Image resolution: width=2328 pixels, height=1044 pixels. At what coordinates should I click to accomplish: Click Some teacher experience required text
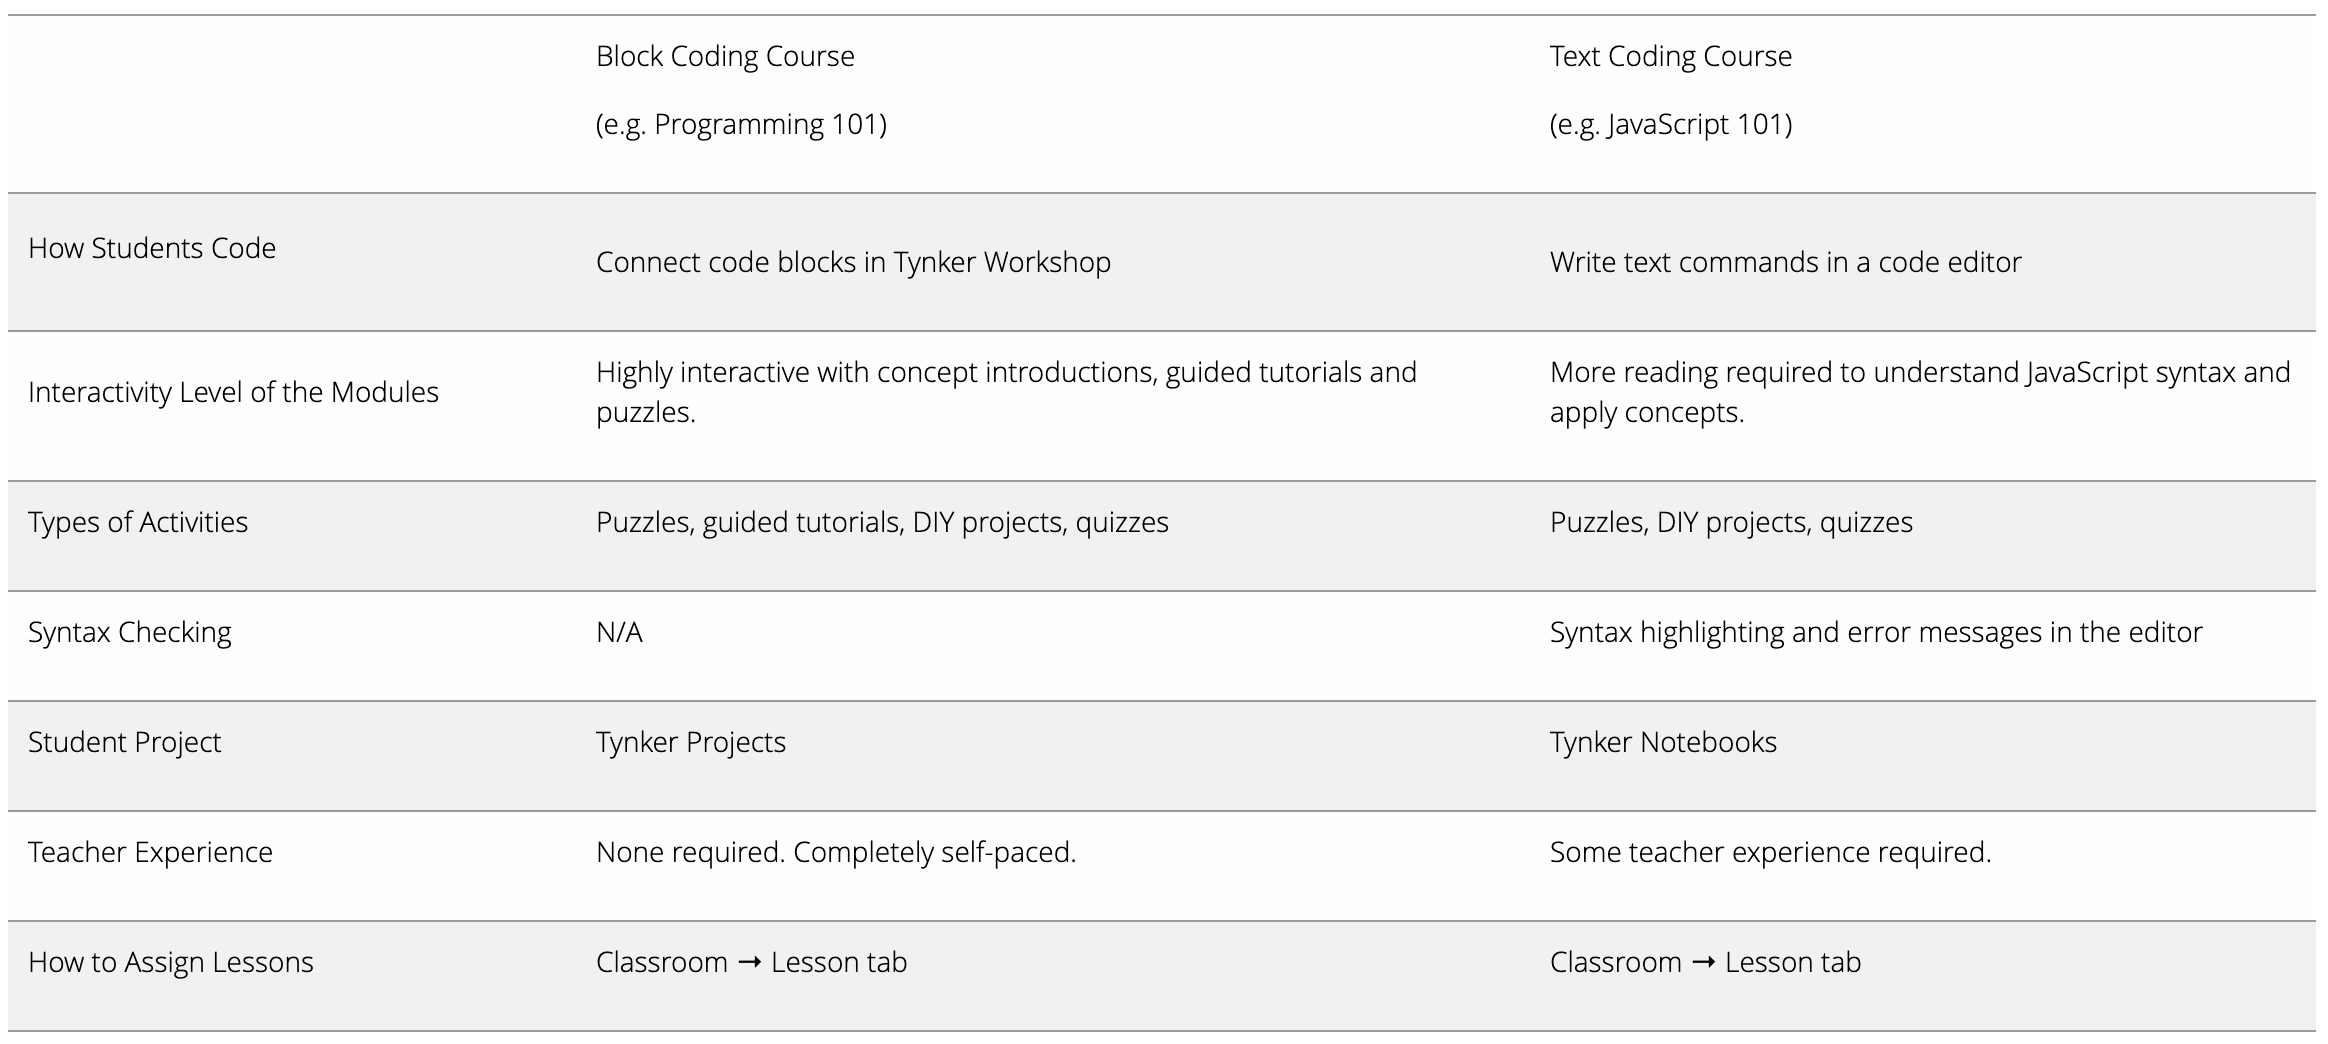click(x=1770, y=852)
